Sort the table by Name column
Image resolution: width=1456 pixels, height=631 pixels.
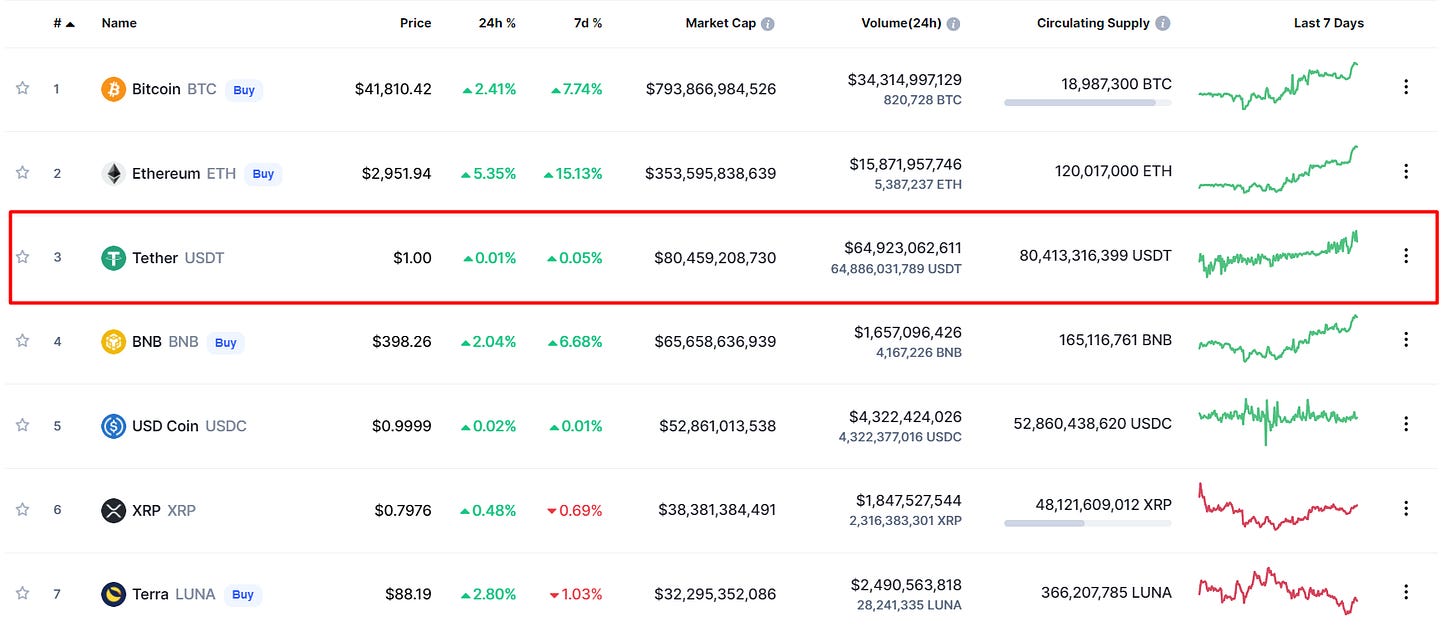(x=119, y=23)
